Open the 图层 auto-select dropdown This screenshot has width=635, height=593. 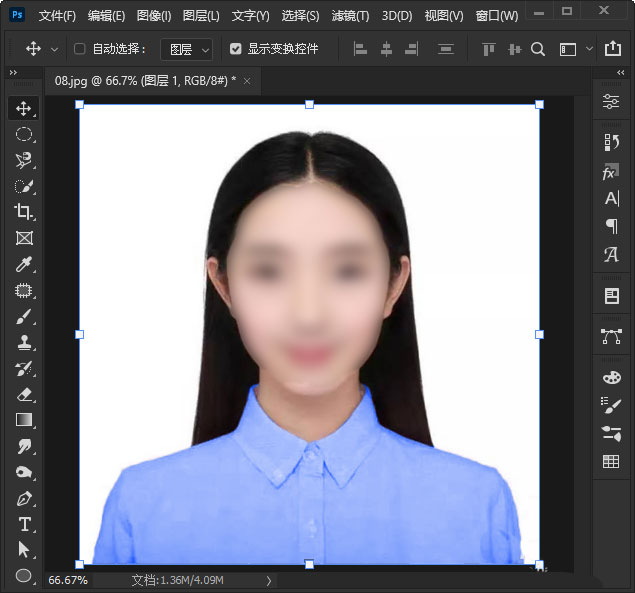pyautogui.click(x=187, y=49)
